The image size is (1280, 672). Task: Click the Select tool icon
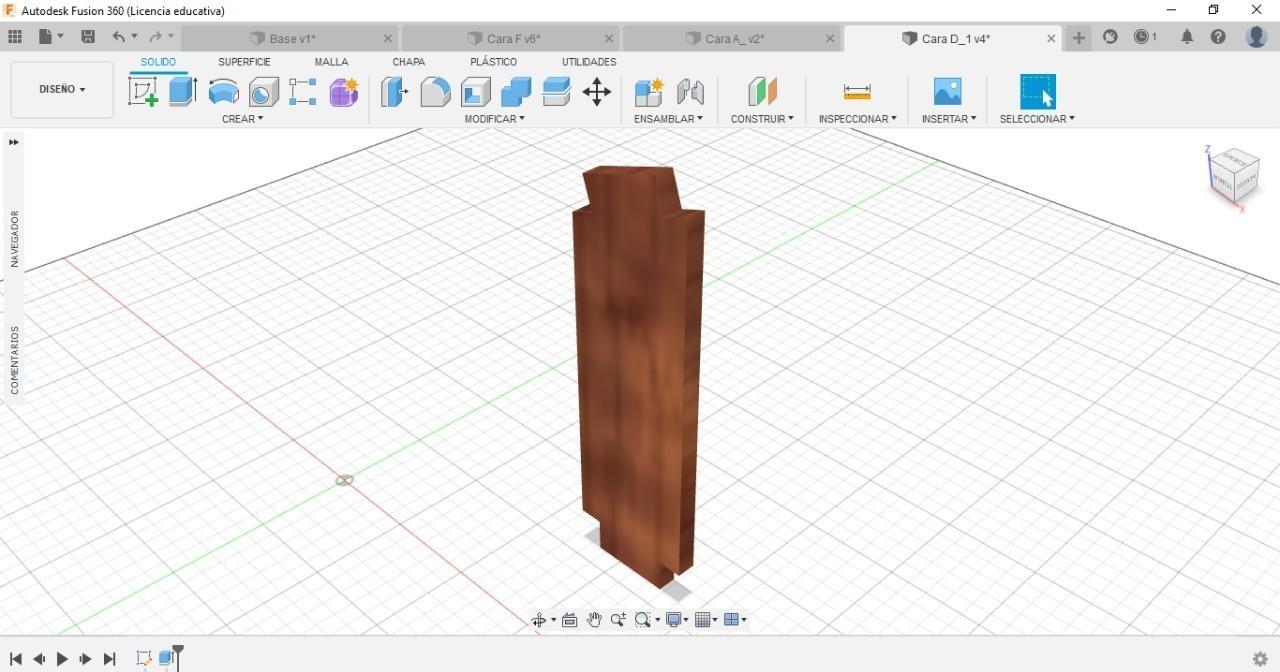(1037, 92)
